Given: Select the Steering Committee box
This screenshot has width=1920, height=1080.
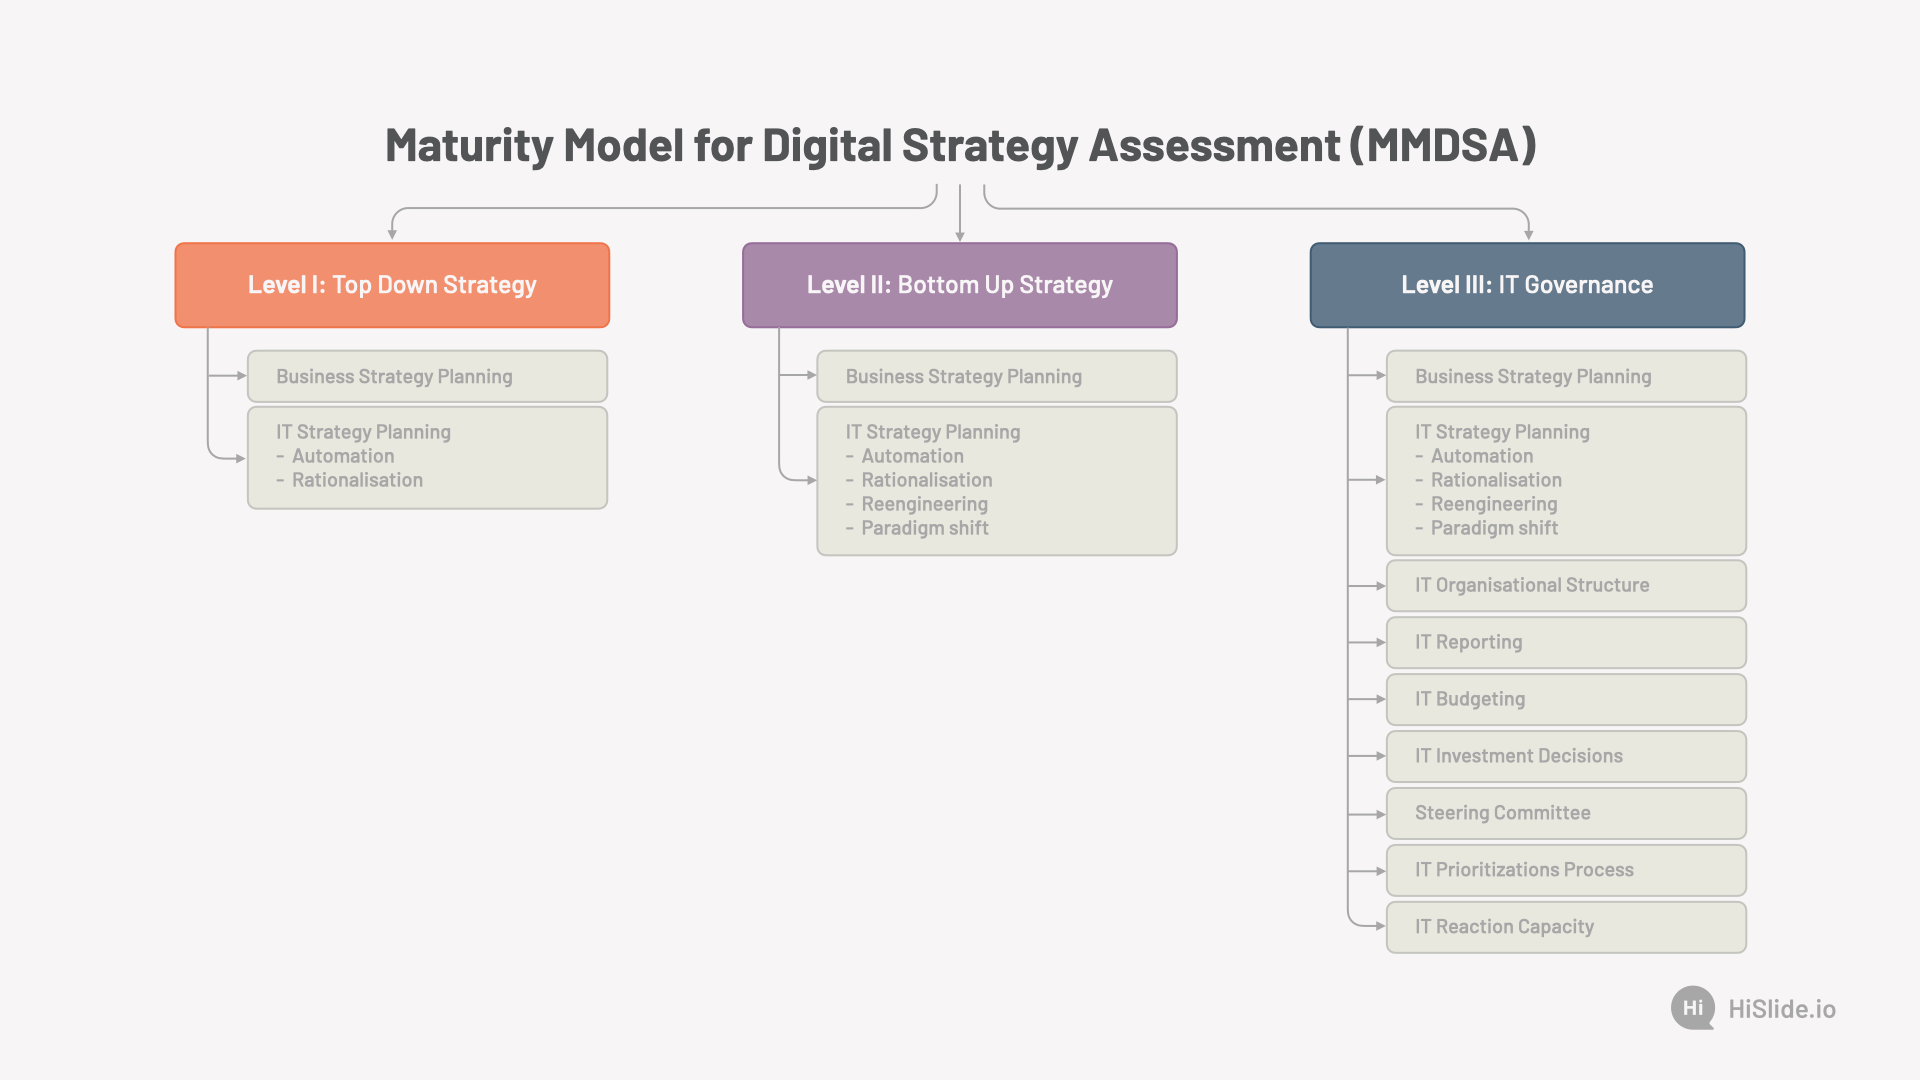Looking at the screenshot, I should click(x=1566, y=814).
